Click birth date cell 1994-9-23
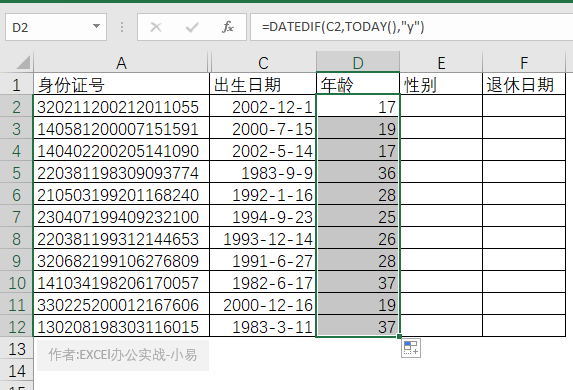Viewport: 573px width, 390px height. [x=263, y=216]
